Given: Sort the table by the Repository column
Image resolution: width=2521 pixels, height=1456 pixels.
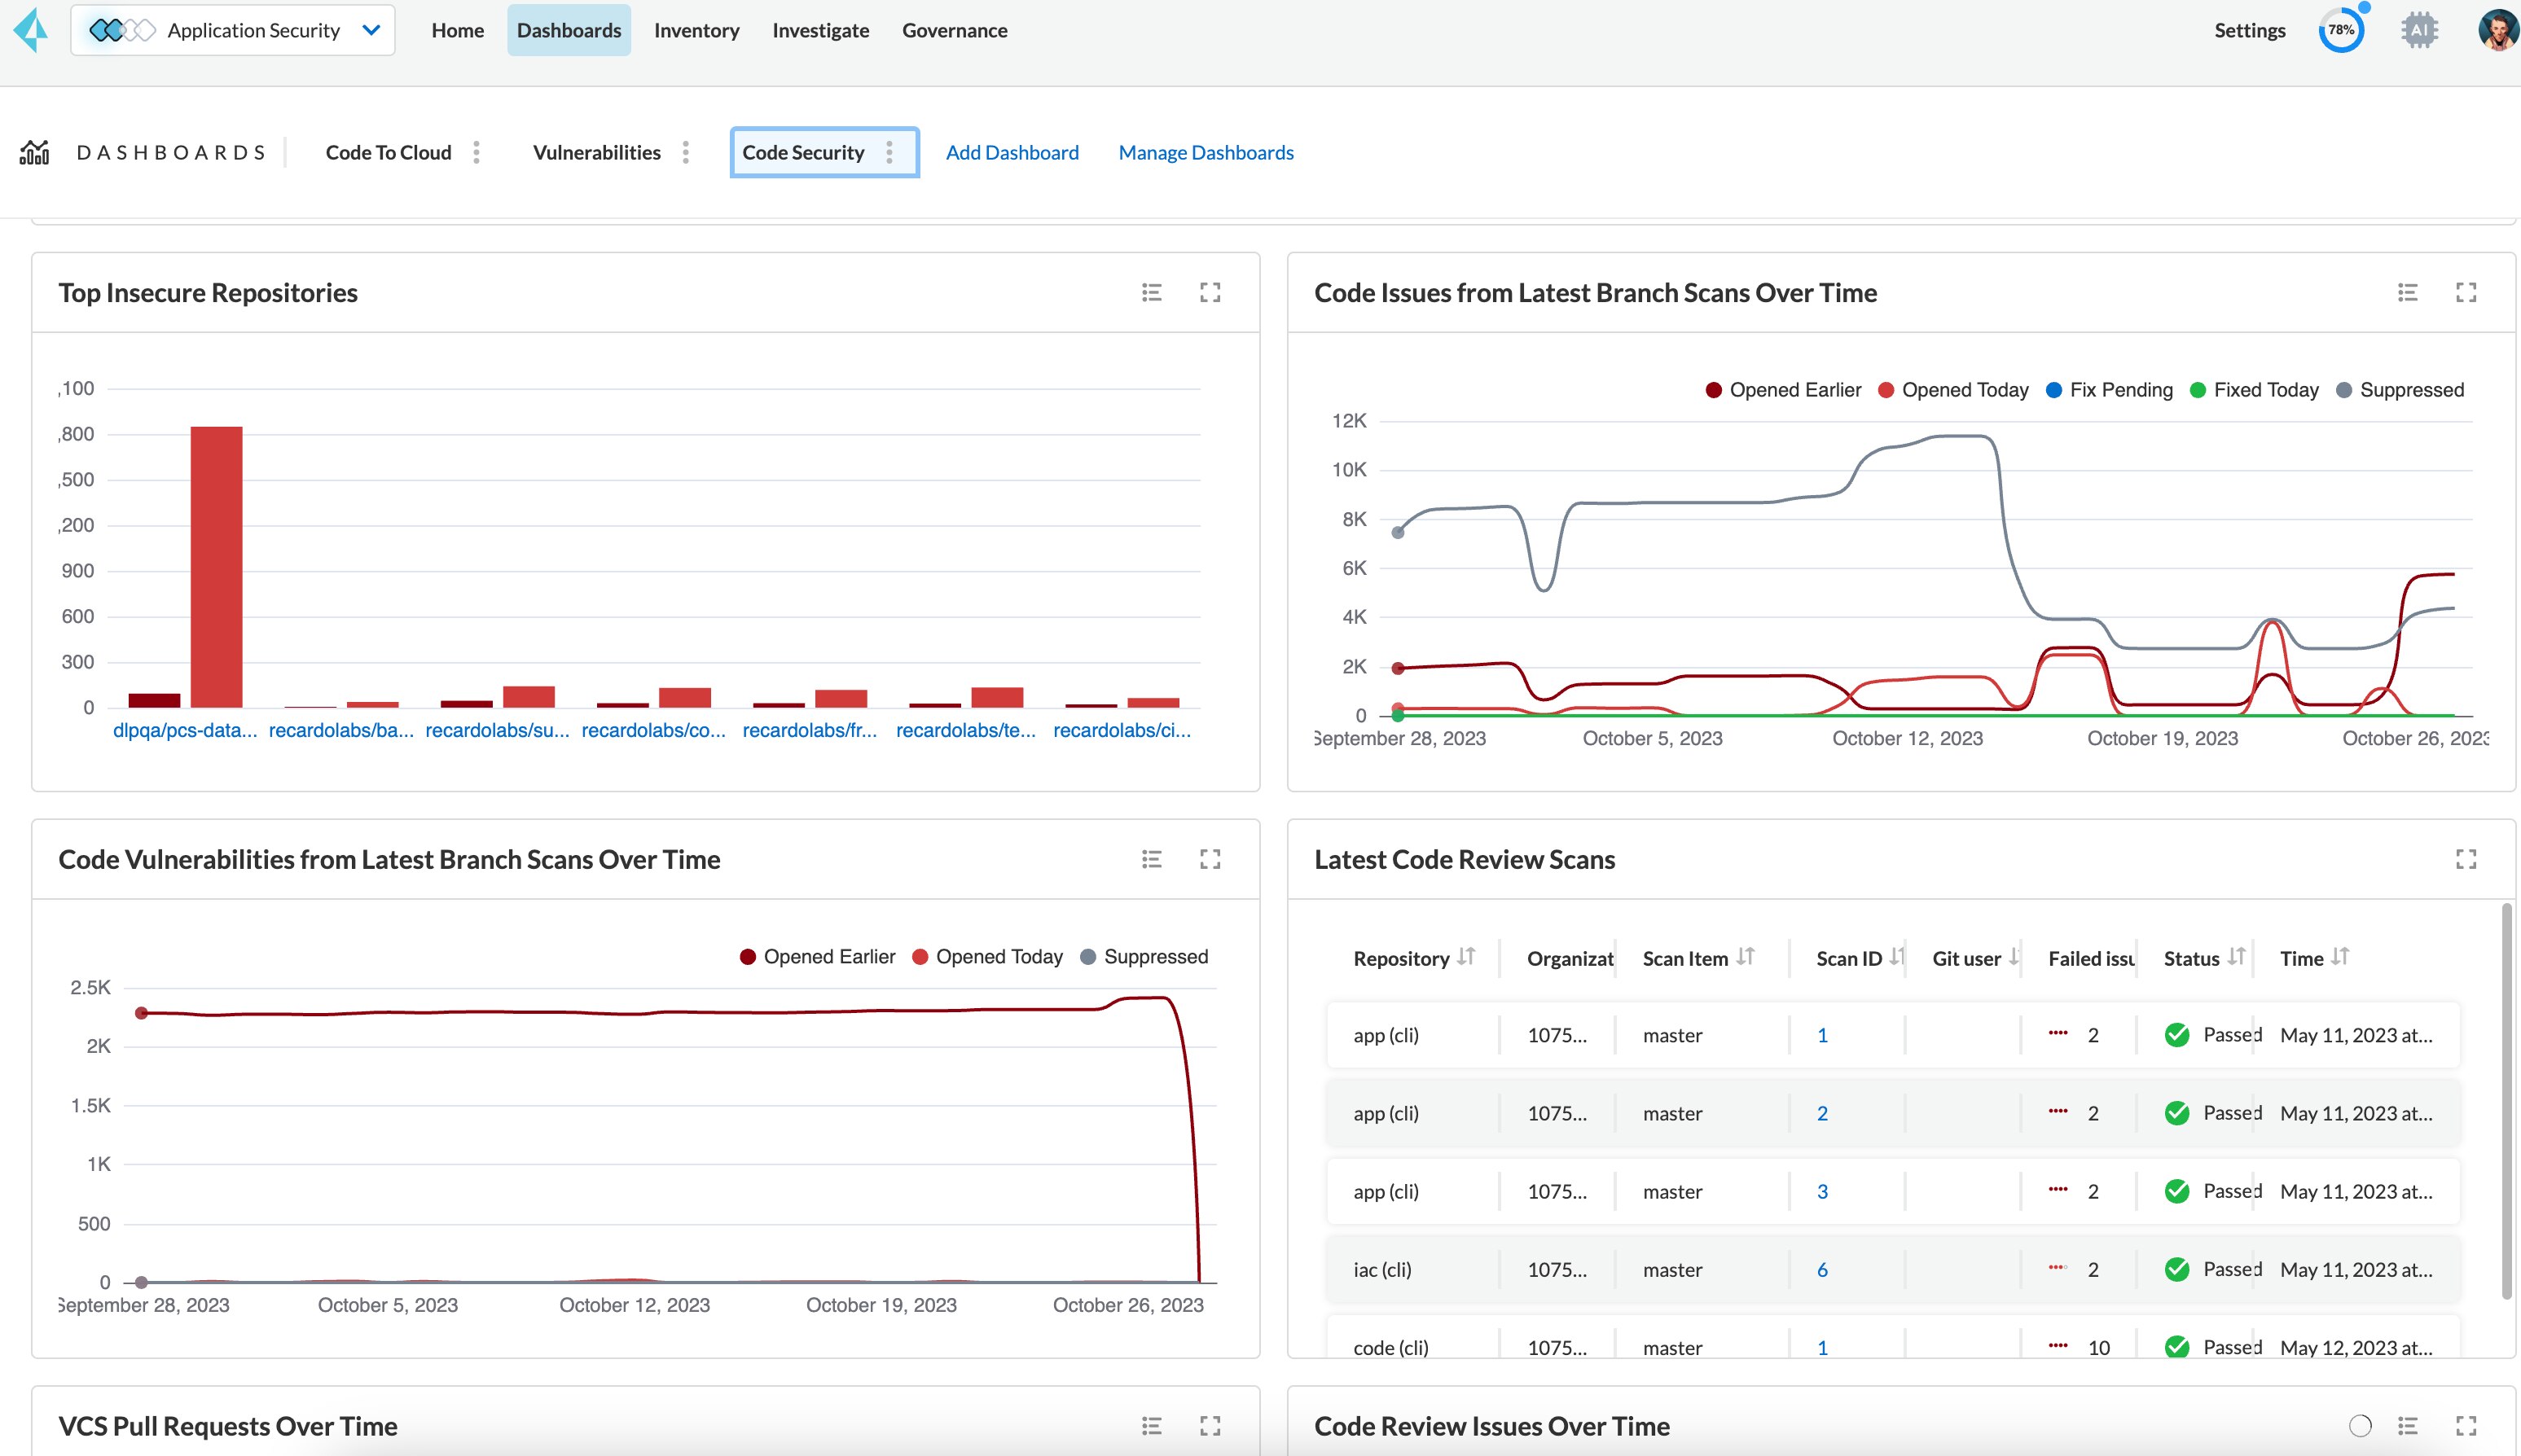Looking at the screenshot, I should click(1466, 957).
